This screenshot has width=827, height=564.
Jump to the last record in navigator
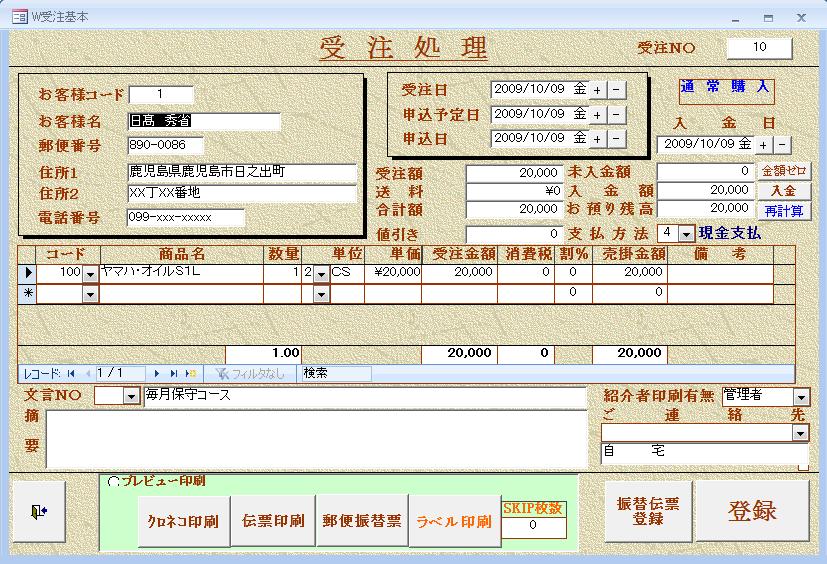click(174, 373)
